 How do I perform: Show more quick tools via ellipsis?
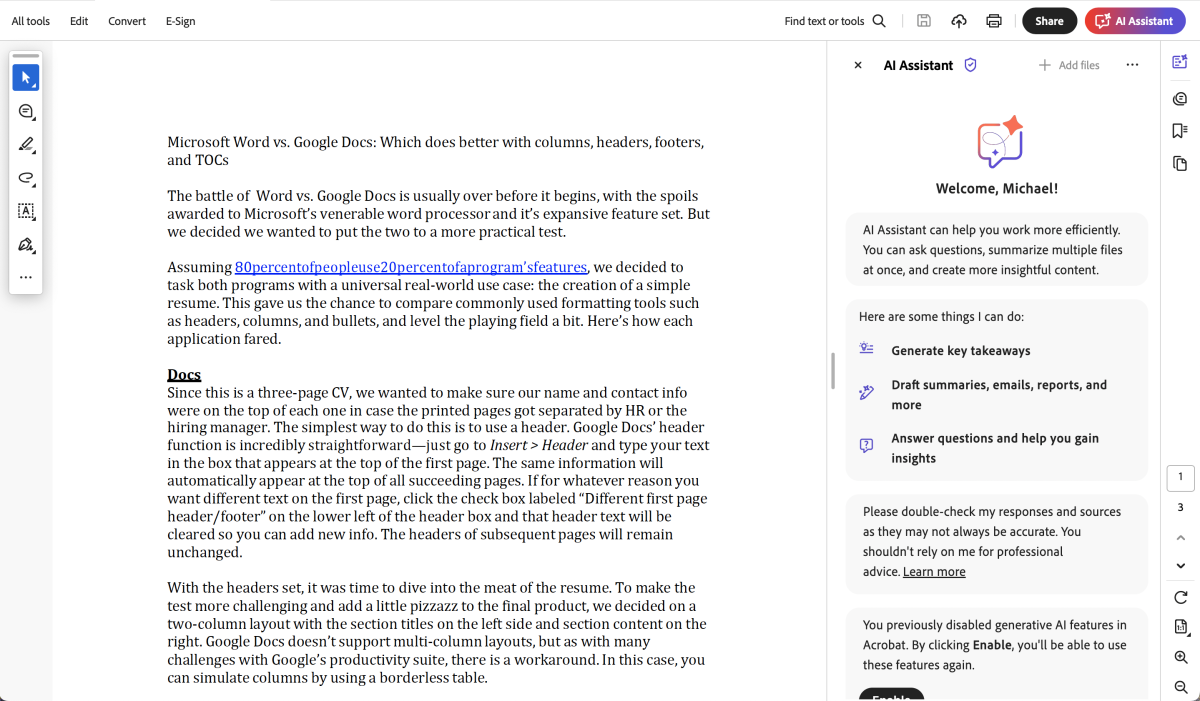26,277
